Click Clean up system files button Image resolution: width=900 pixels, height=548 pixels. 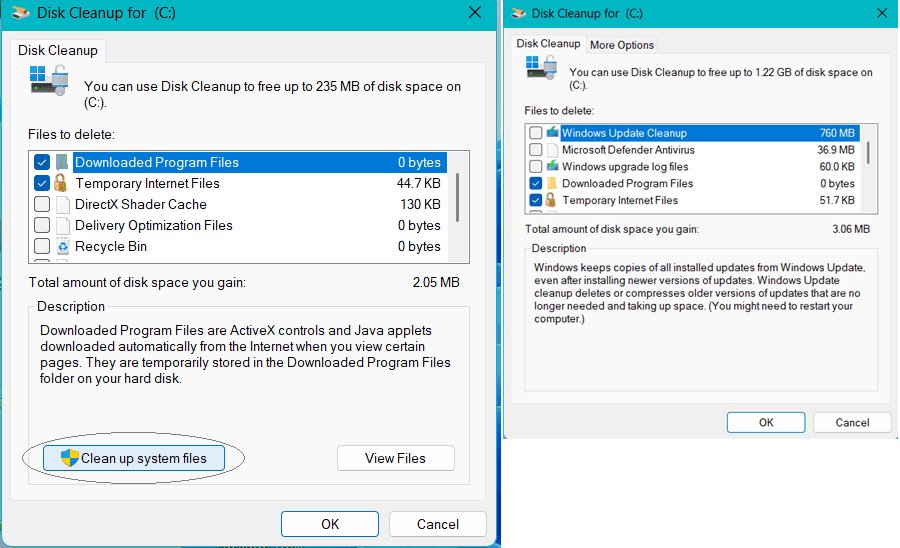[134, 458]
